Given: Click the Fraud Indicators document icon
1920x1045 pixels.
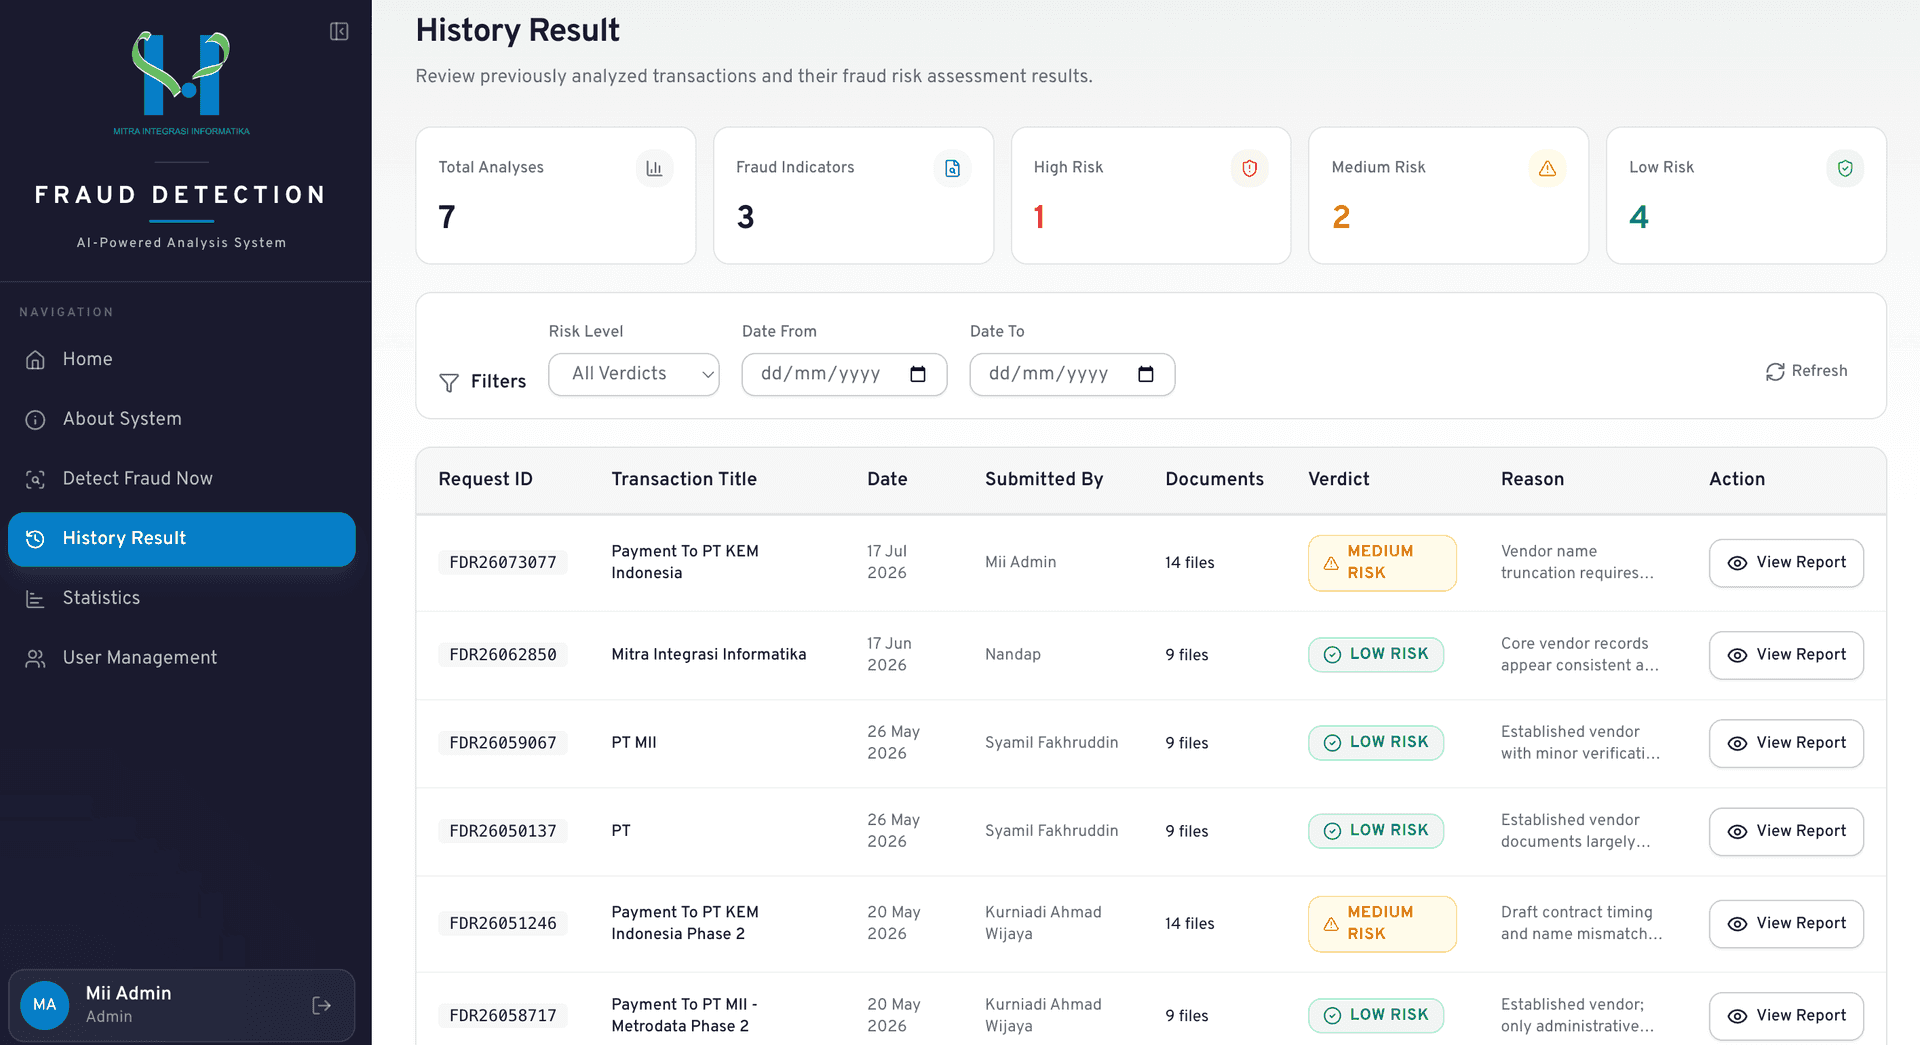Looking at the screenshot, I should pos(952,168).
